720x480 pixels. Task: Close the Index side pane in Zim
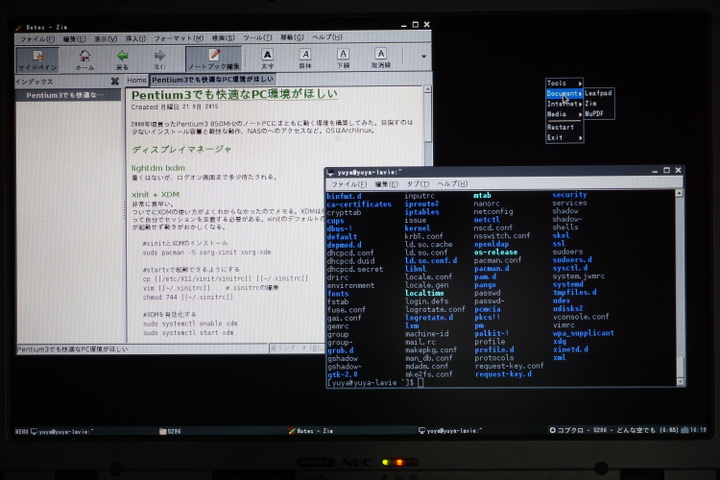[115, 81]
